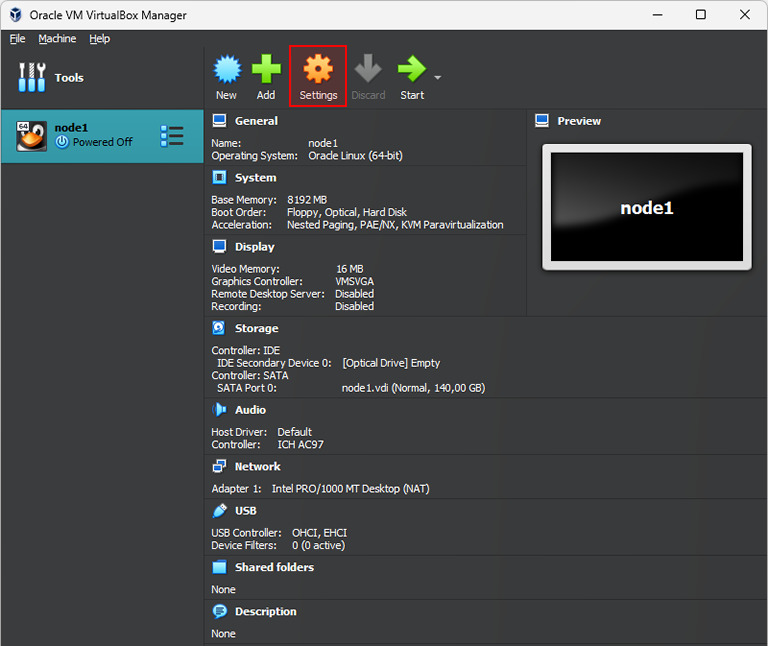Viewport: 768px width, 646px height.
Task: Open the Start button dropdown arrow
Action: point(437,77)
